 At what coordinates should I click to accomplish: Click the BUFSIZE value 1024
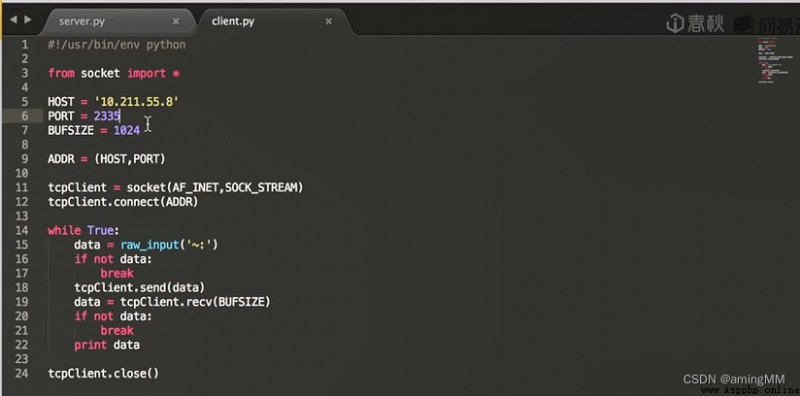tap(127, 130)
